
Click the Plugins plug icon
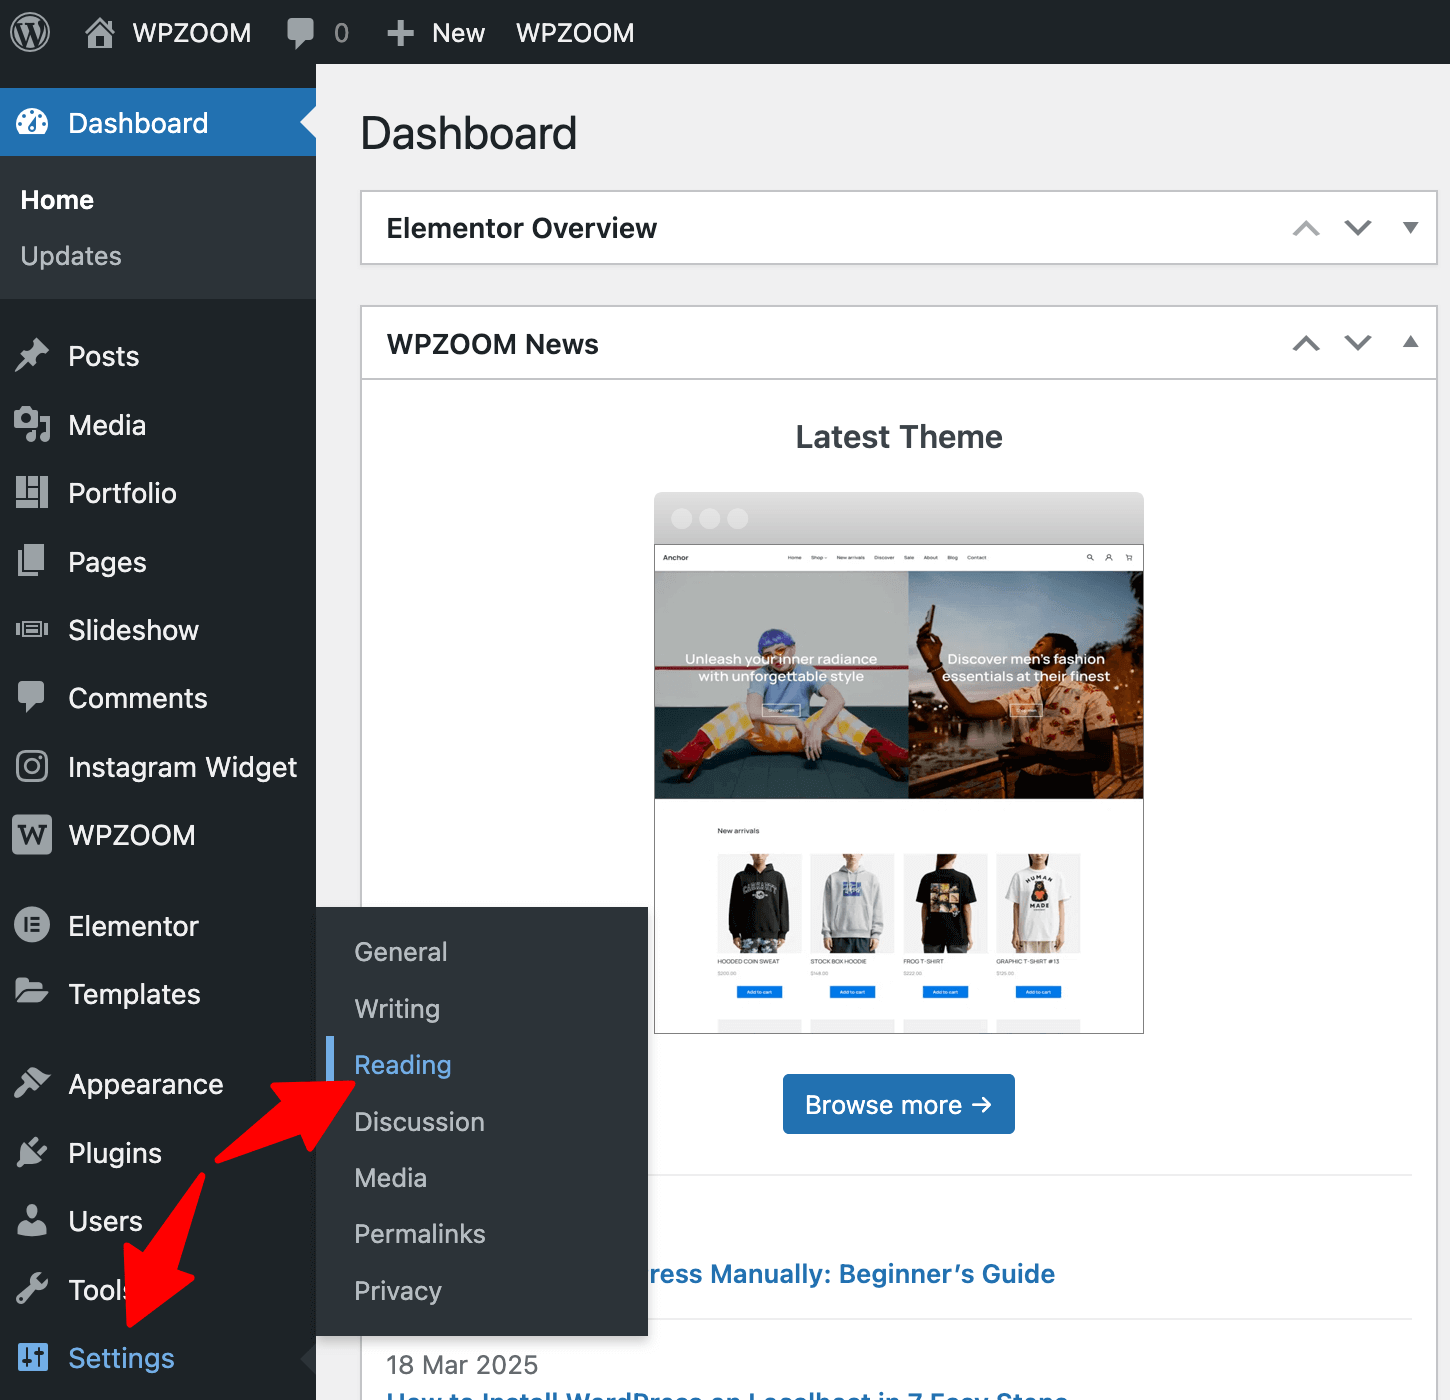(32, 1153)
